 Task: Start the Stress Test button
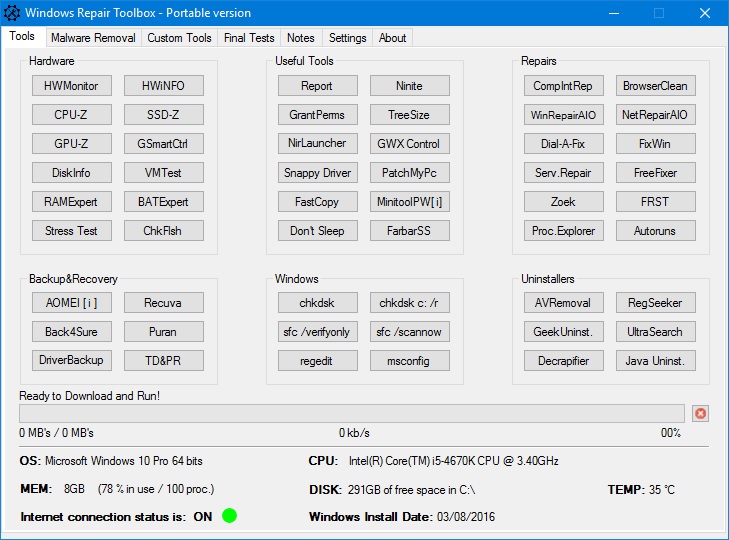coord(71,231)
